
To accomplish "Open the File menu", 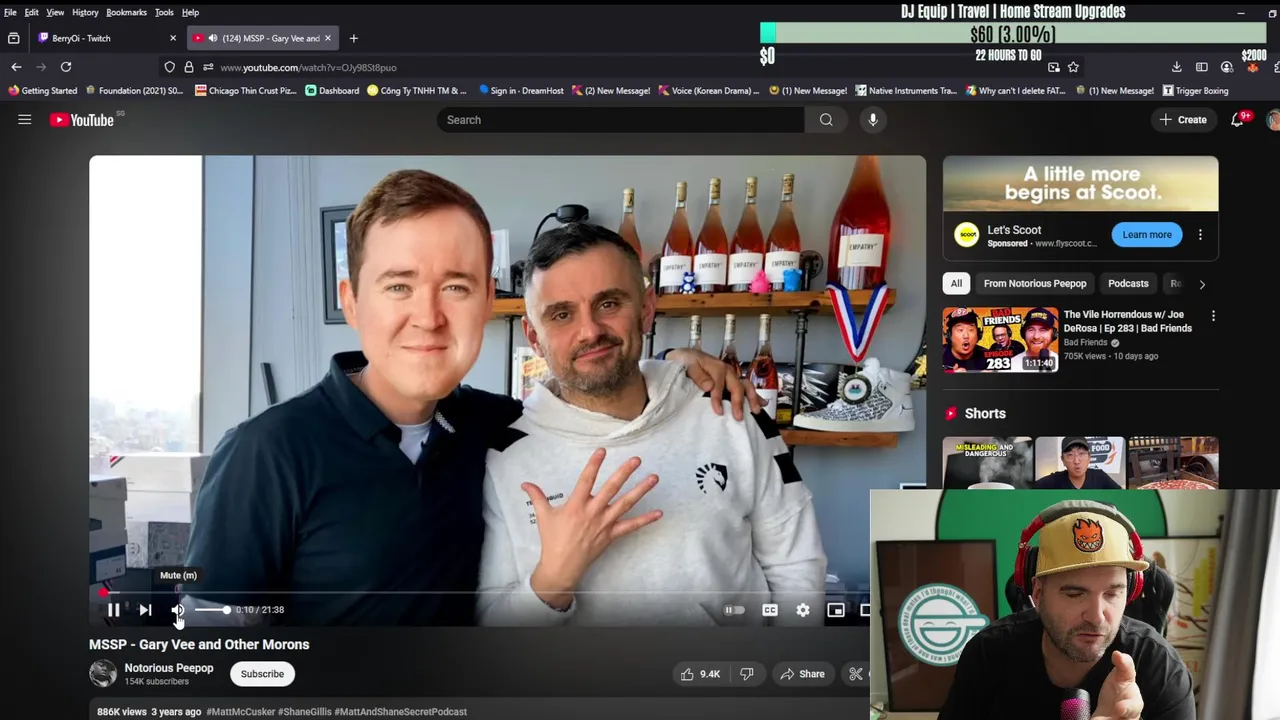I will [x=10, y=12].
